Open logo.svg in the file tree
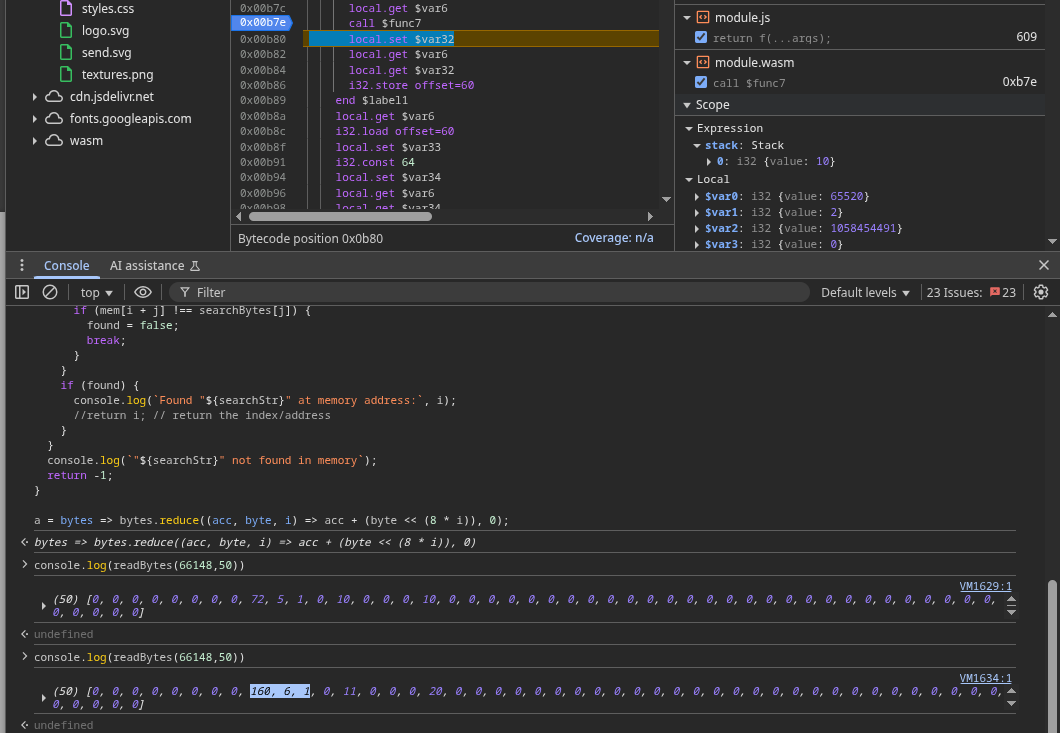Viewport: 1060px width, 733px height. [x=105, y=30]
